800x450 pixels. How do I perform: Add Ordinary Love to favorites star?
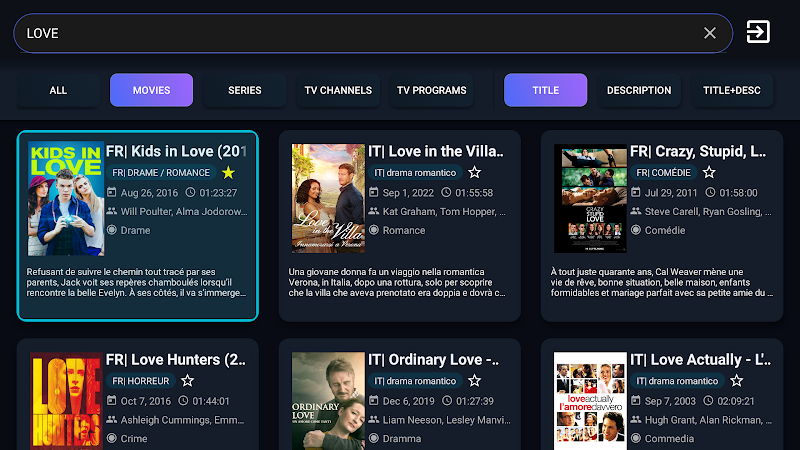[x=474, y=381]
